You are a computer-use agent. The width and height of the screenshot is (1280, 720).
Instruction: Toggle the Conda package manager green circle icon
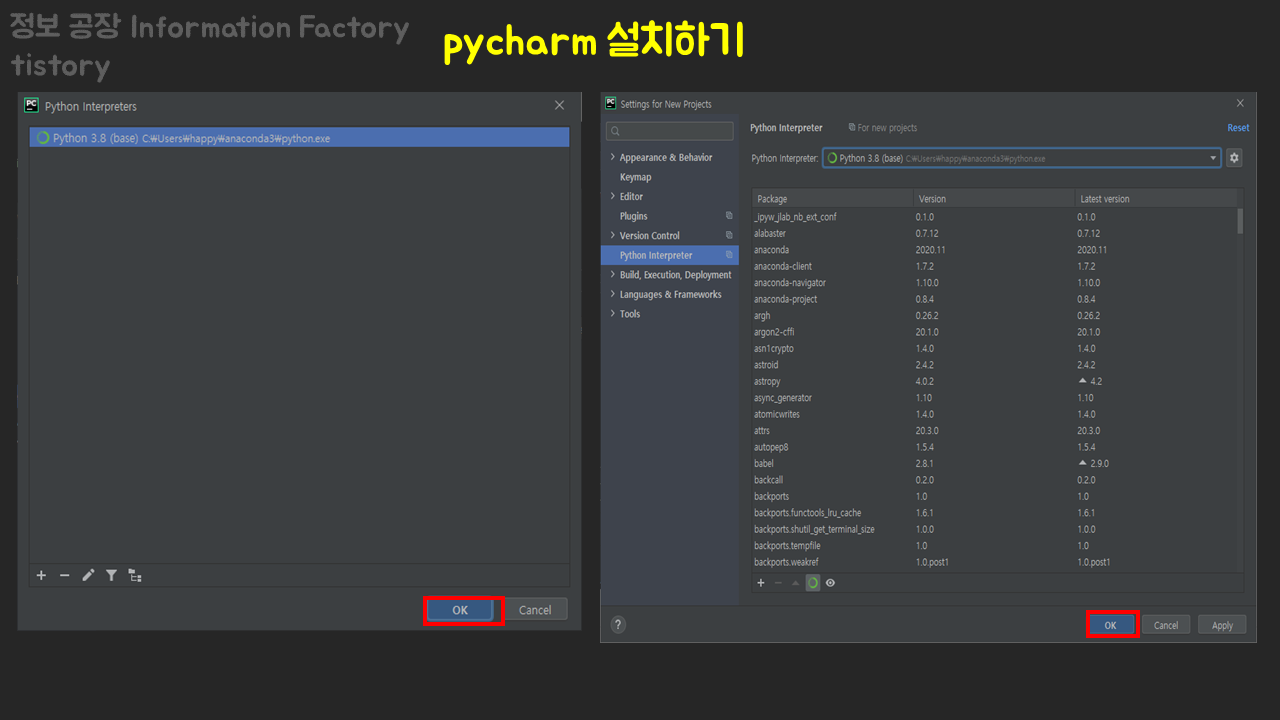click(x=813, y=582)
